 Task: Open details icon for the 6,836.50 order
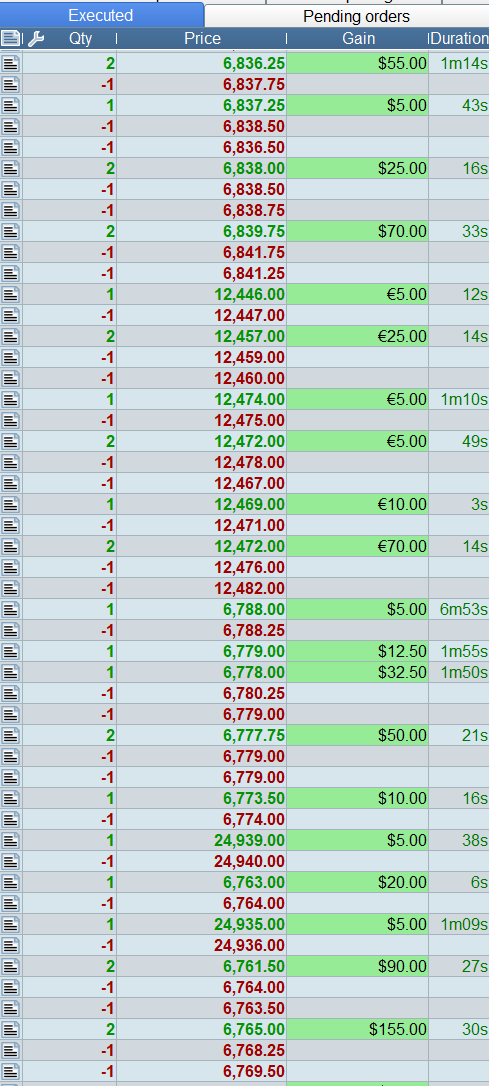(10, 148)
